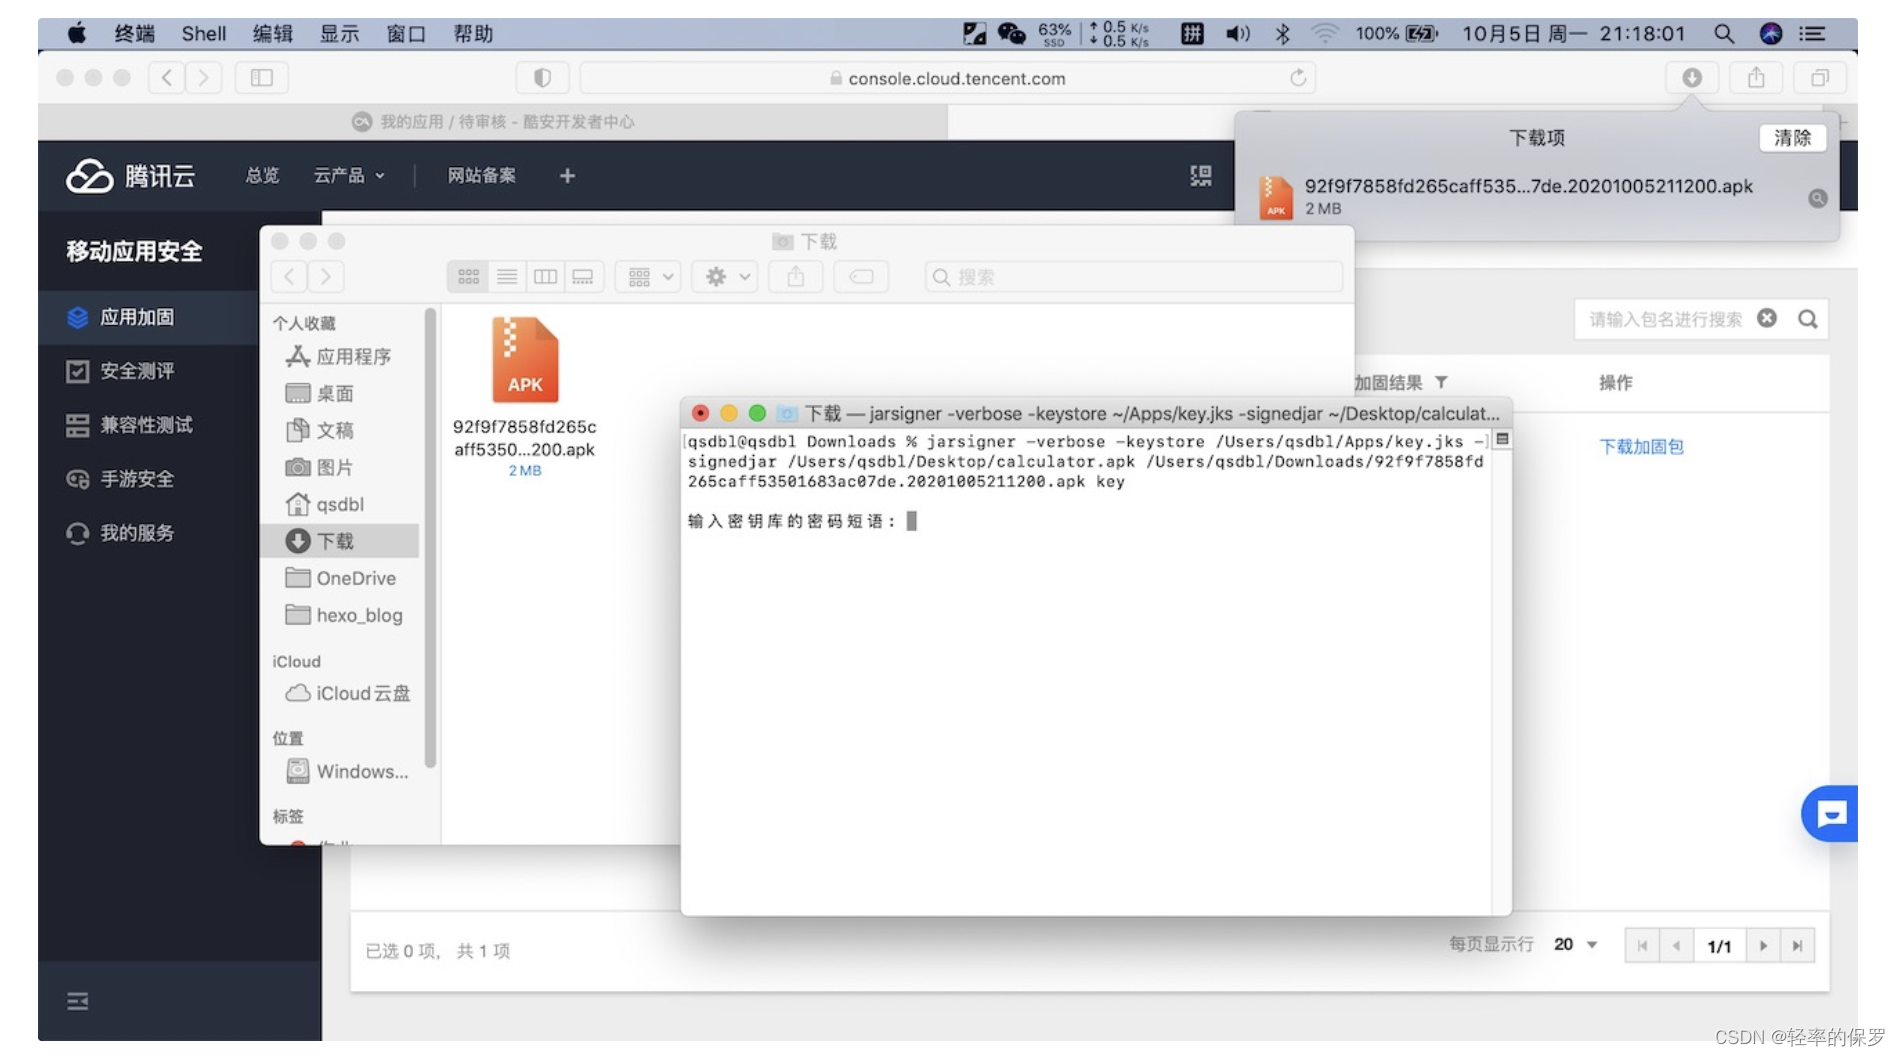Expand the 云产品 dropdown
1900x1056 pixels.
point(349,176)
